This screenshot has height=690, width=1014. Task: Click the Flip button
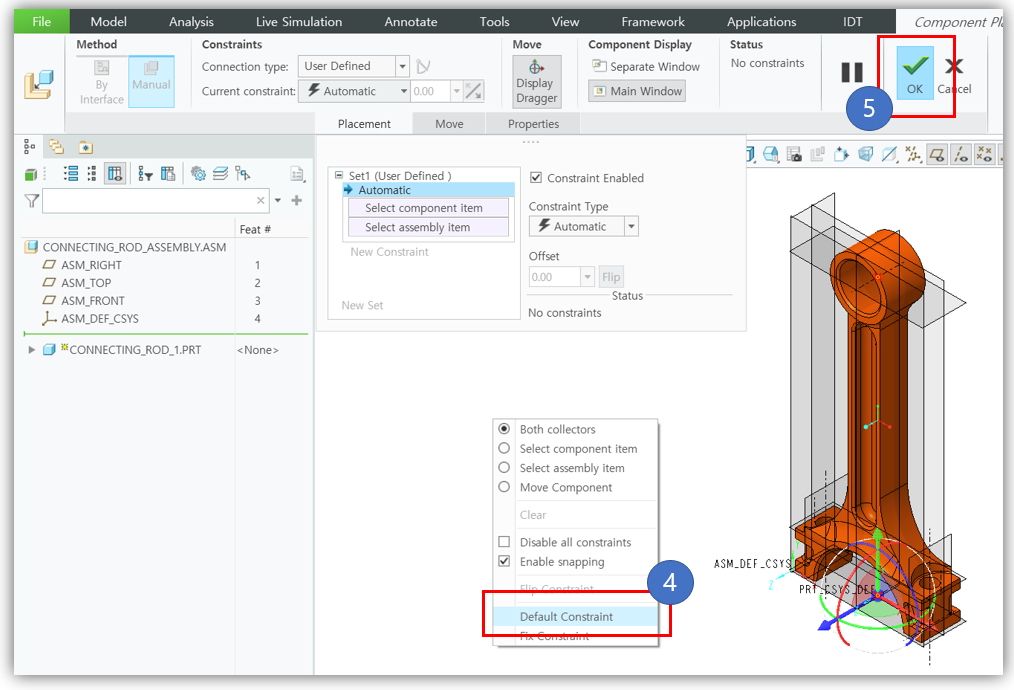click(611, 277)
